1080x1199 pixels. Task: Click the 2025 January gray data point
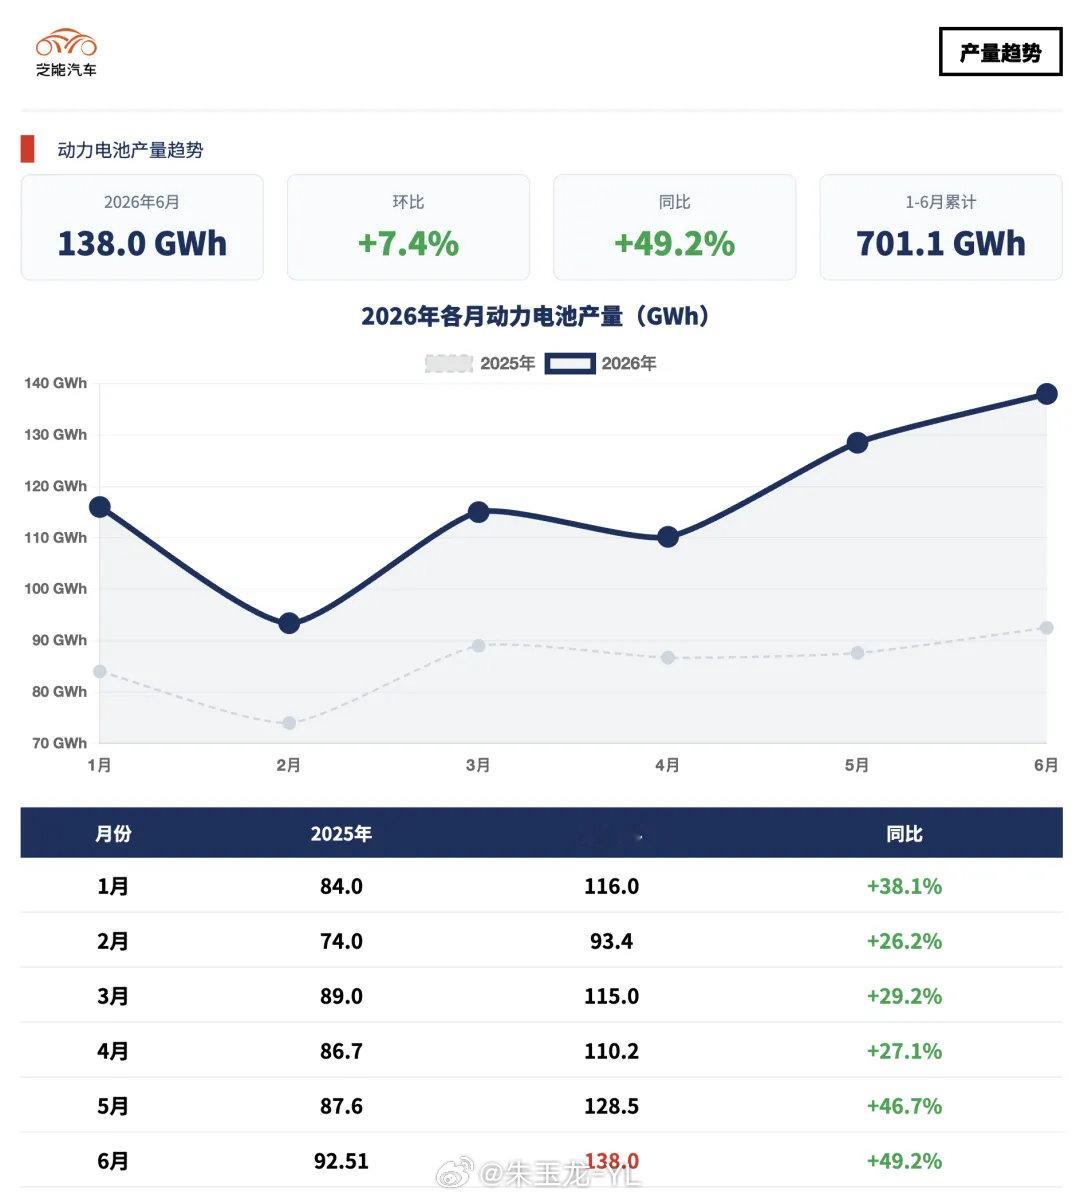pos(99,671)
